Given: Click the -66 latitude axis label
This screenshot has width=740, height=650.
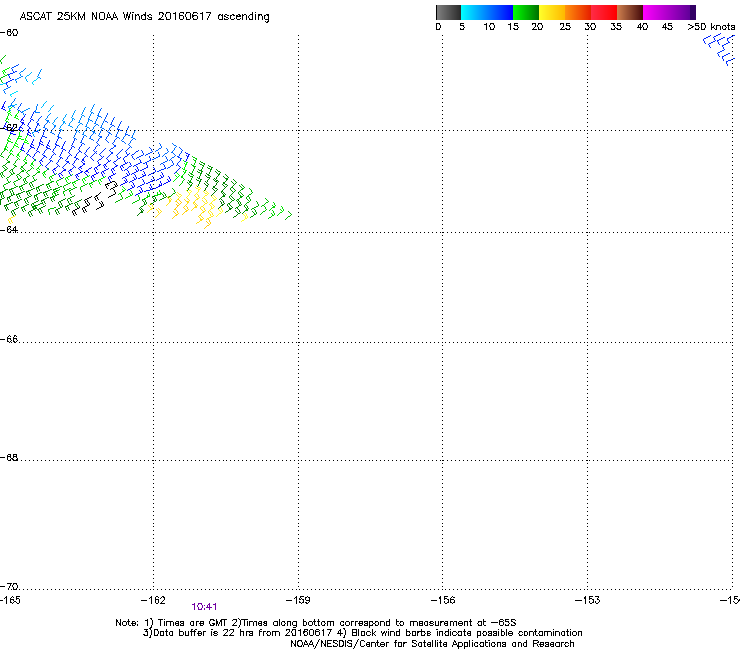Looking at the screenshot, I should 9,339.
